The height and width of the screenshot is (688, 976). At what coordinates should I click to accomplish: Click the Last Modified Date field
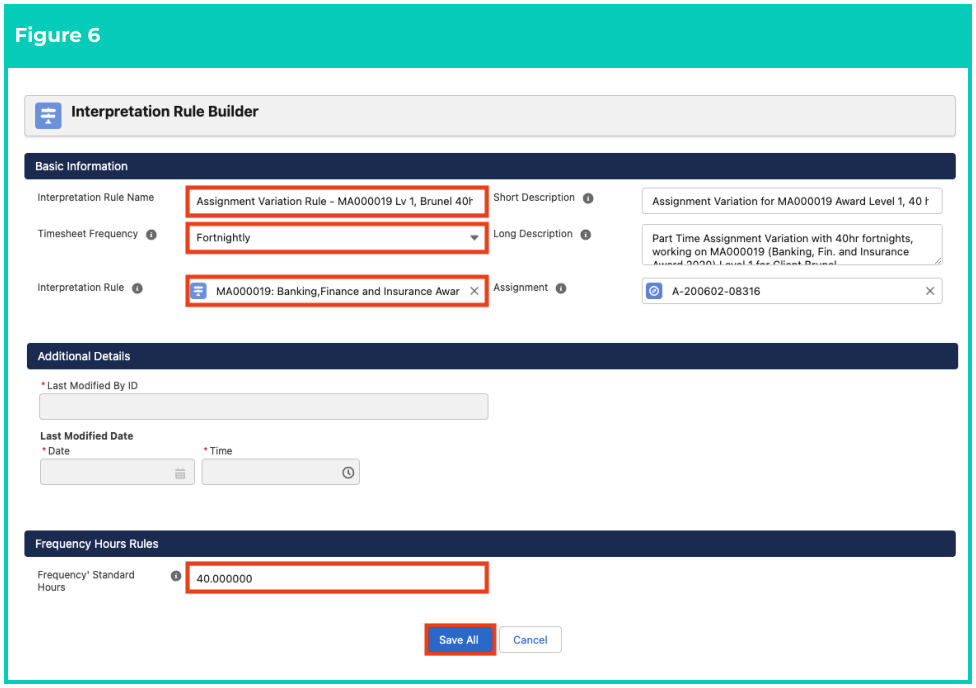pos(118,472)
